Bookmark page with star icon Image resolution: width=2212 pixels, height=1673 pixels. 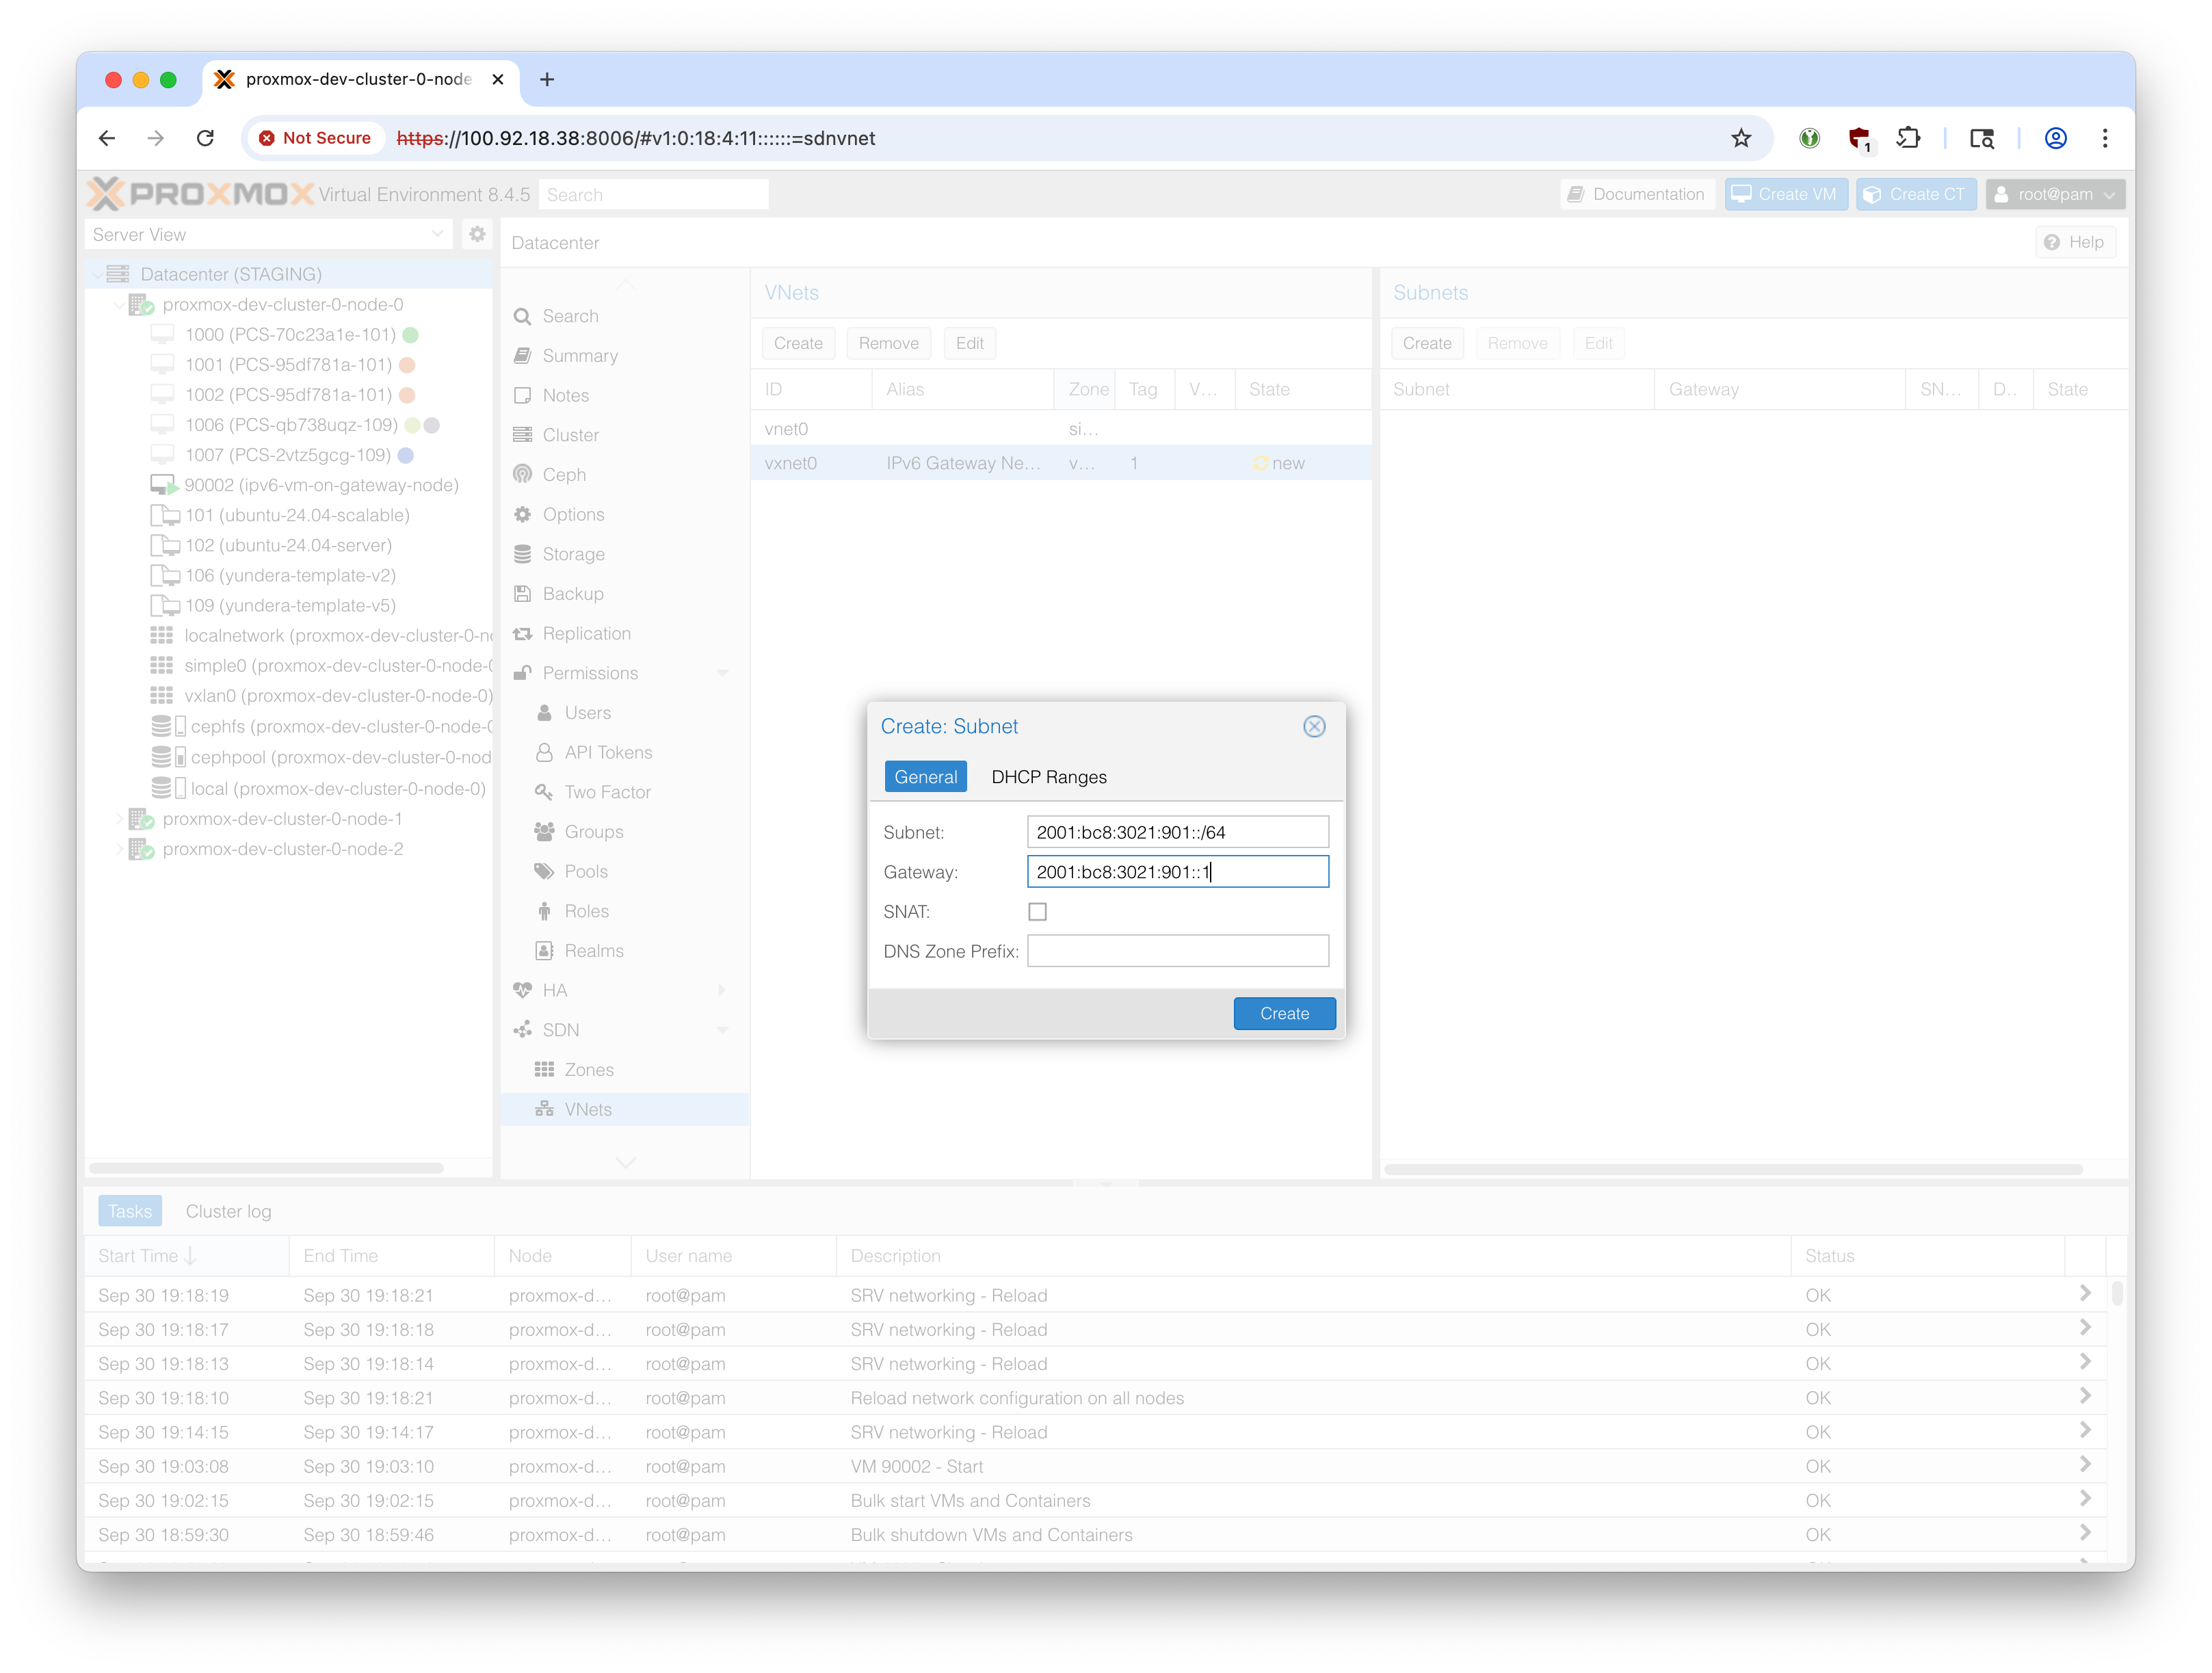pyautogui.click(x=1741, y=138)
